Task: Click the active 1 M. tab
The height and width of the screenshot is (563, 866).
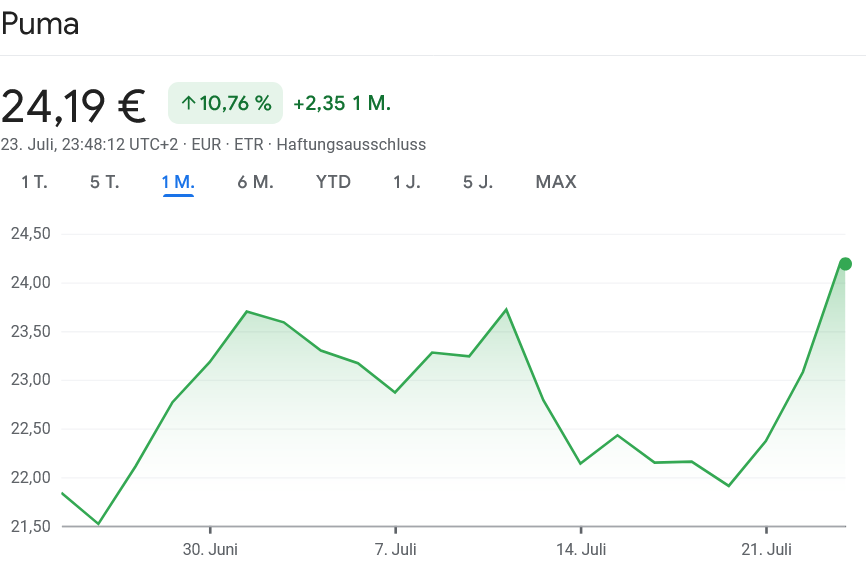Action: click(178, 182)
